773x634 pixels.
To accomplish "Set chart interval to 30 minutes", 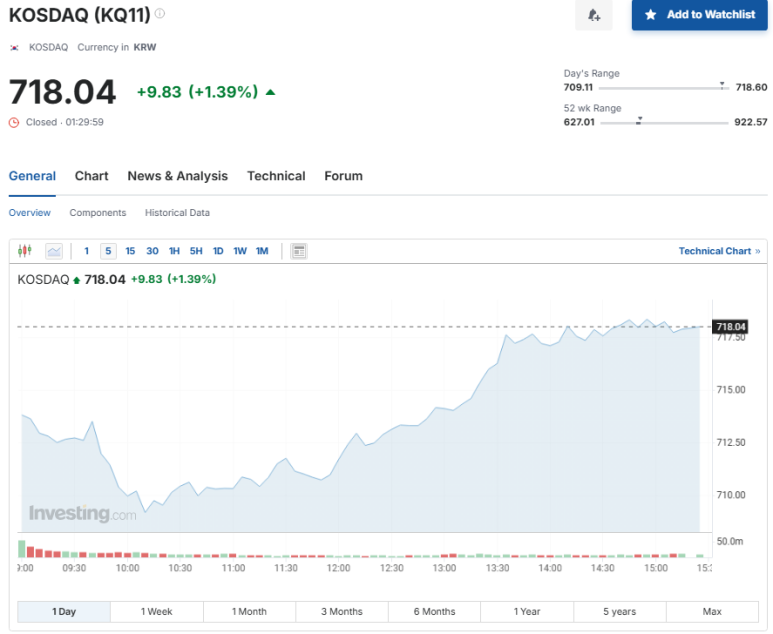I will tap(152, 251).
